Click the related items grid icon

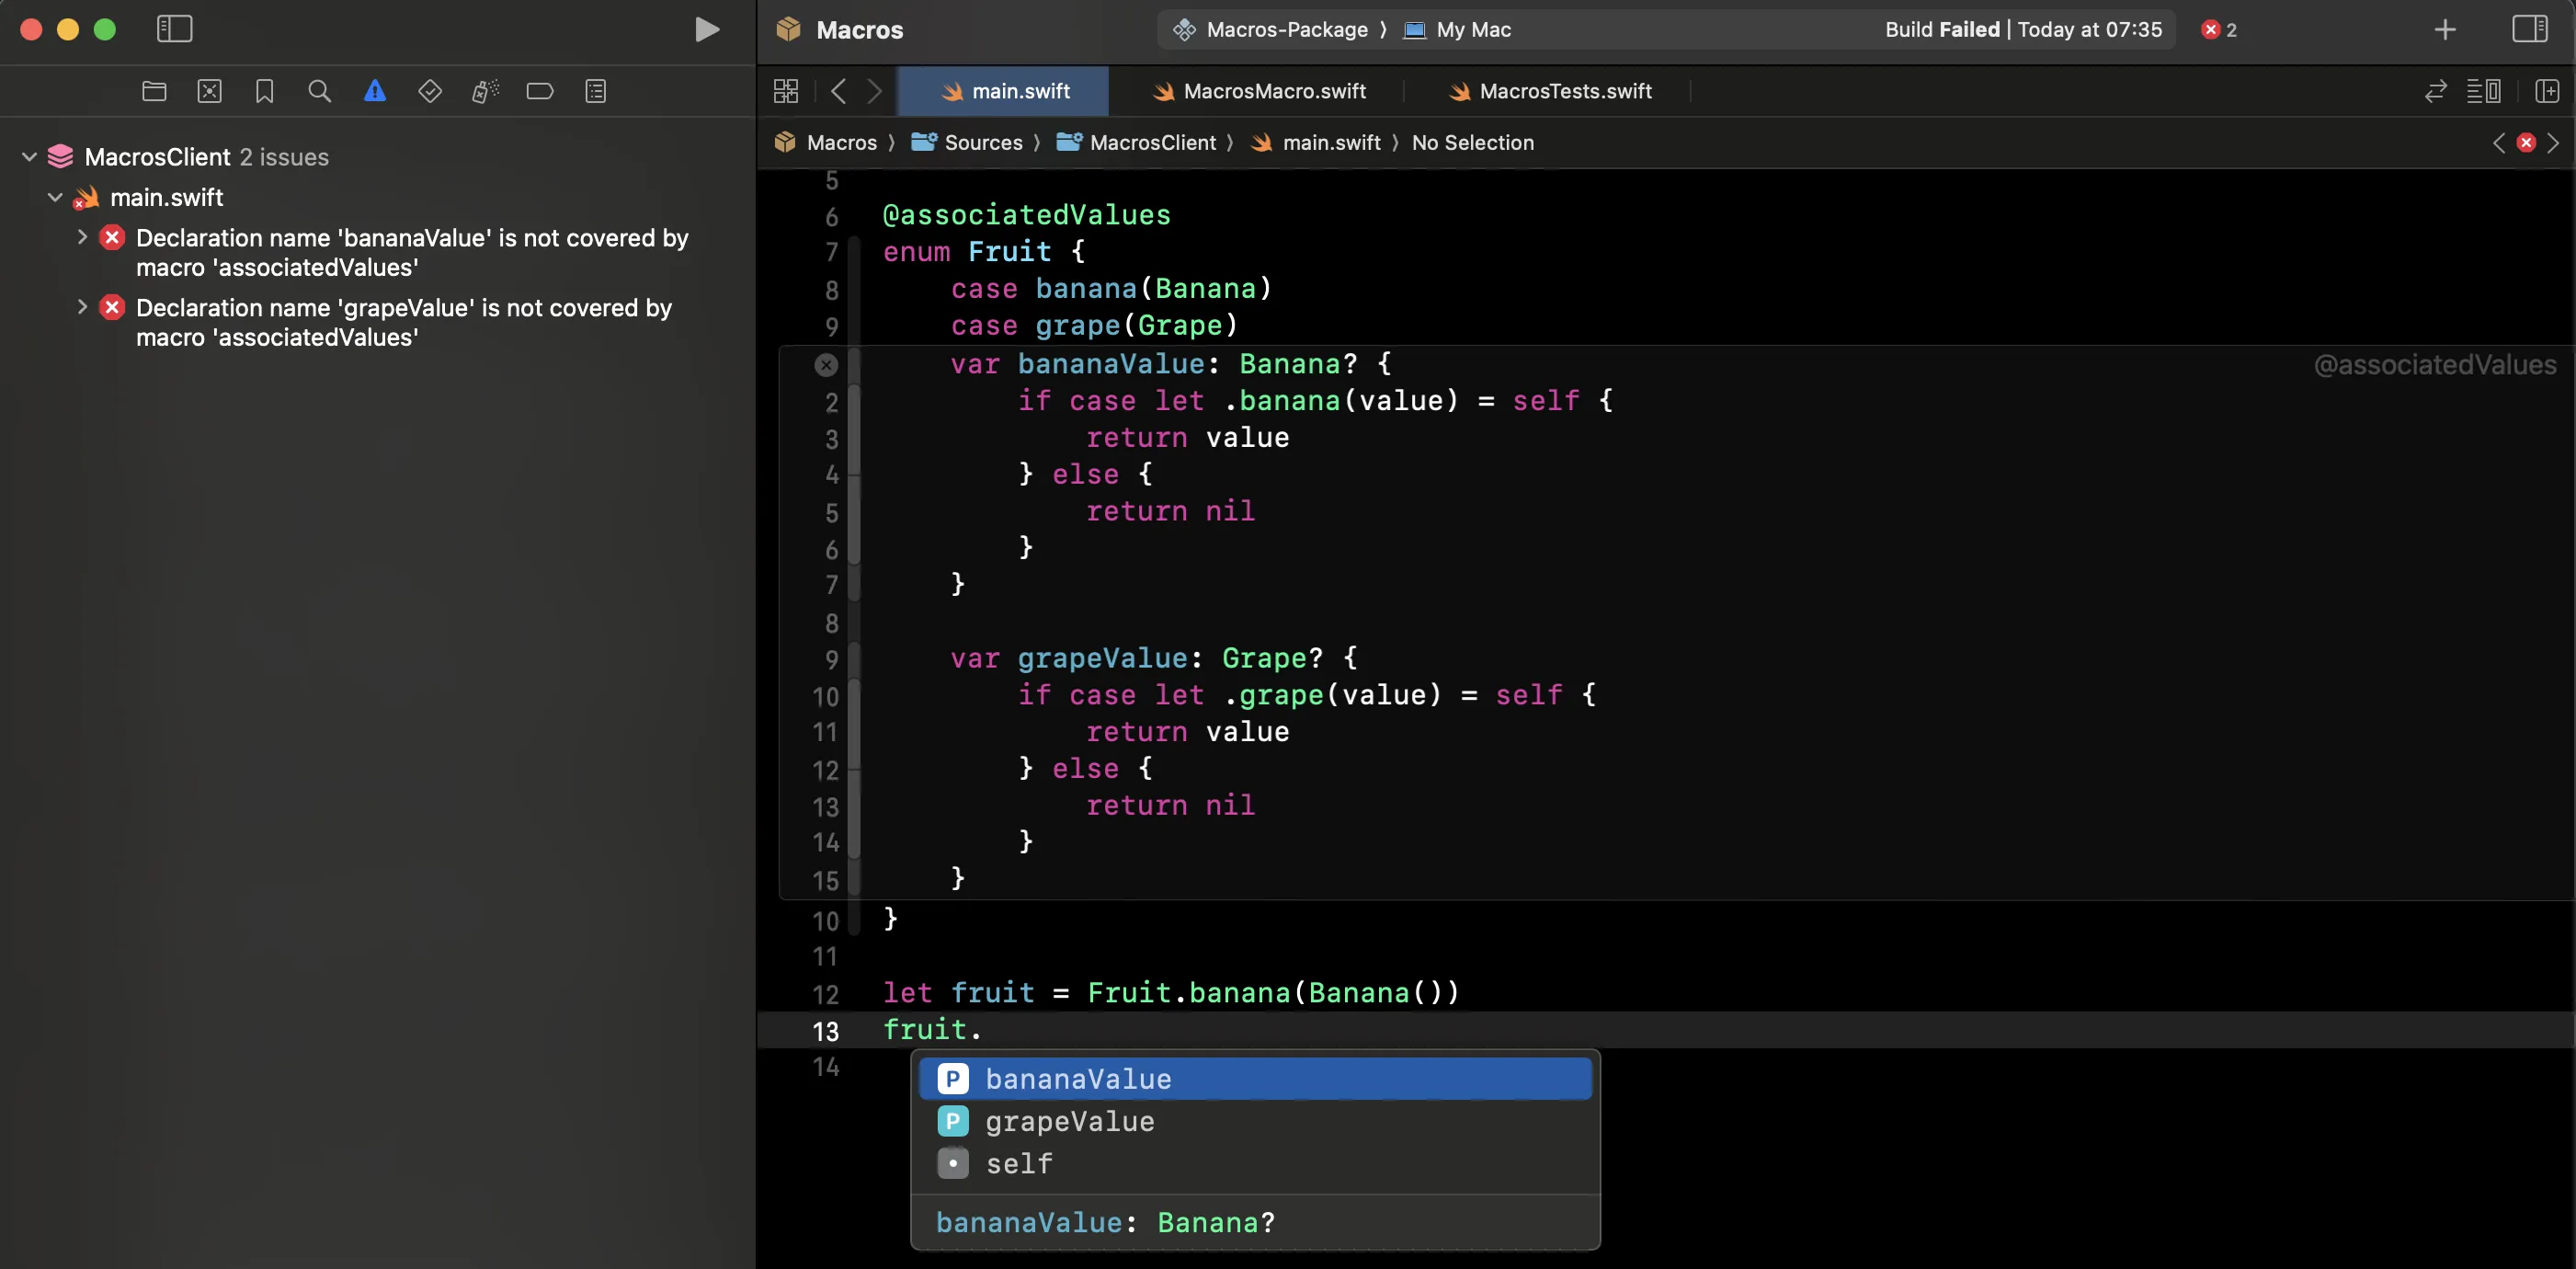(786, 91)
